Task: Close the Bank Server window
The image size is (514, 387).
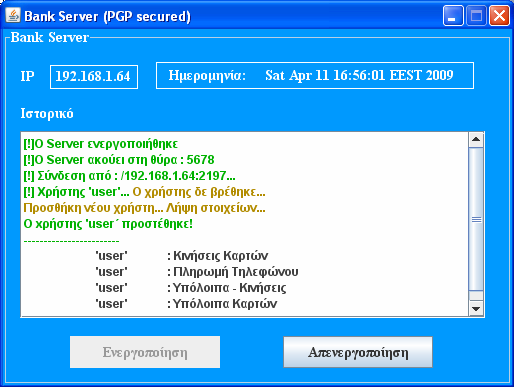Action: (499, 16)
